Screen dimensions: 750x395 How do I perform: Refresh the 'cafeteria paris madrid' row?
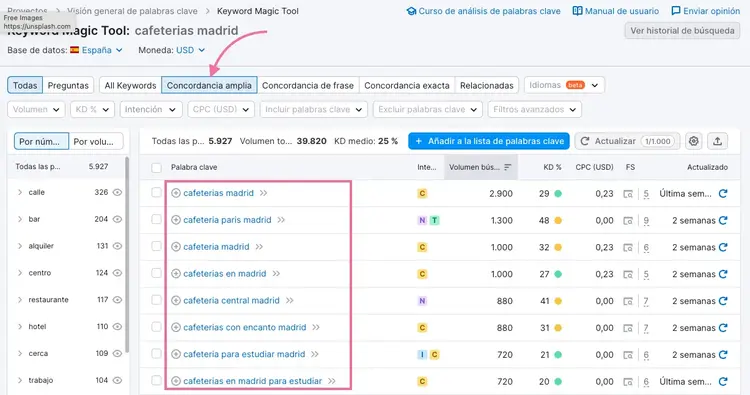(x=723, y=220)
